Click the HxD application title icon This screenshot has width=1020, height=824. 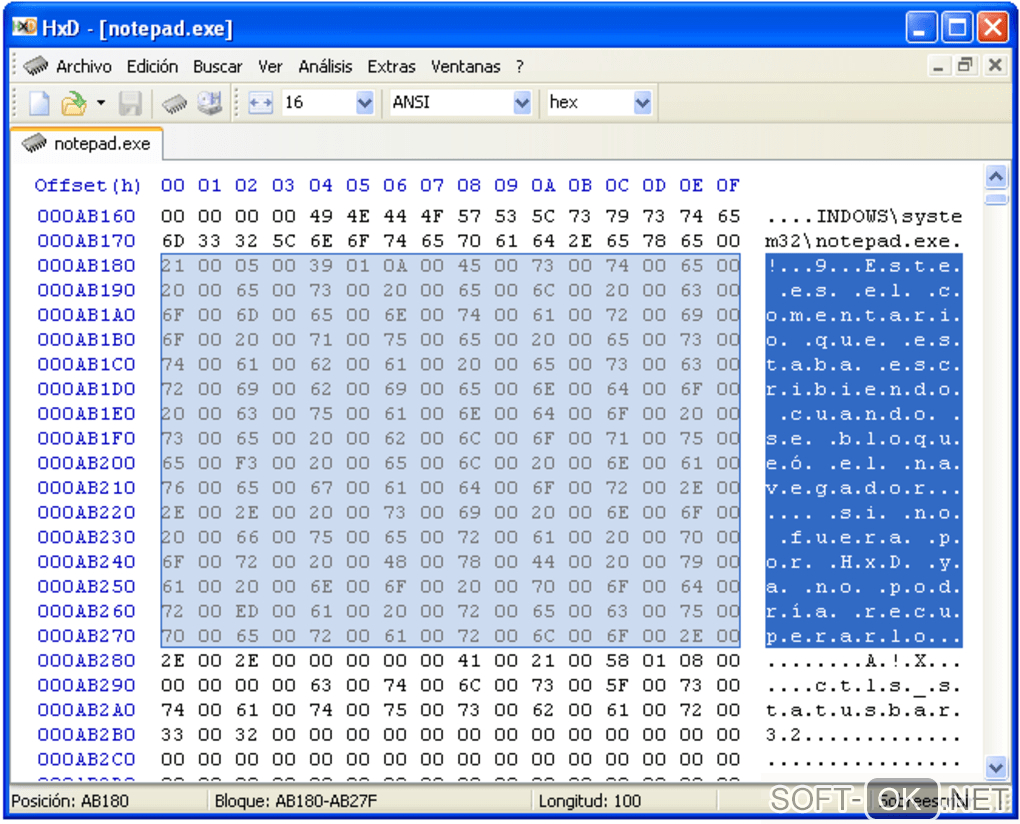[x=24, y=27]
